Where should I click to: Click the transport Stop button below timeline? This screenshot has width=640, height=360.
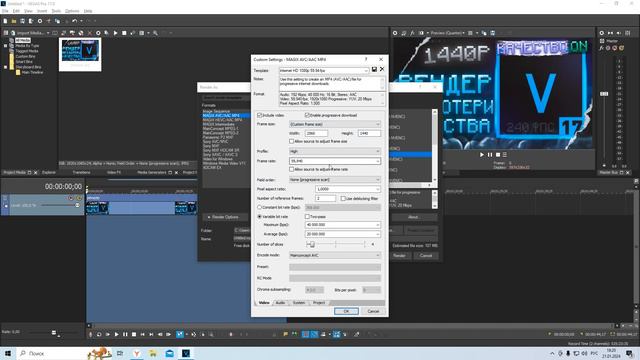[x=134, y=334]
